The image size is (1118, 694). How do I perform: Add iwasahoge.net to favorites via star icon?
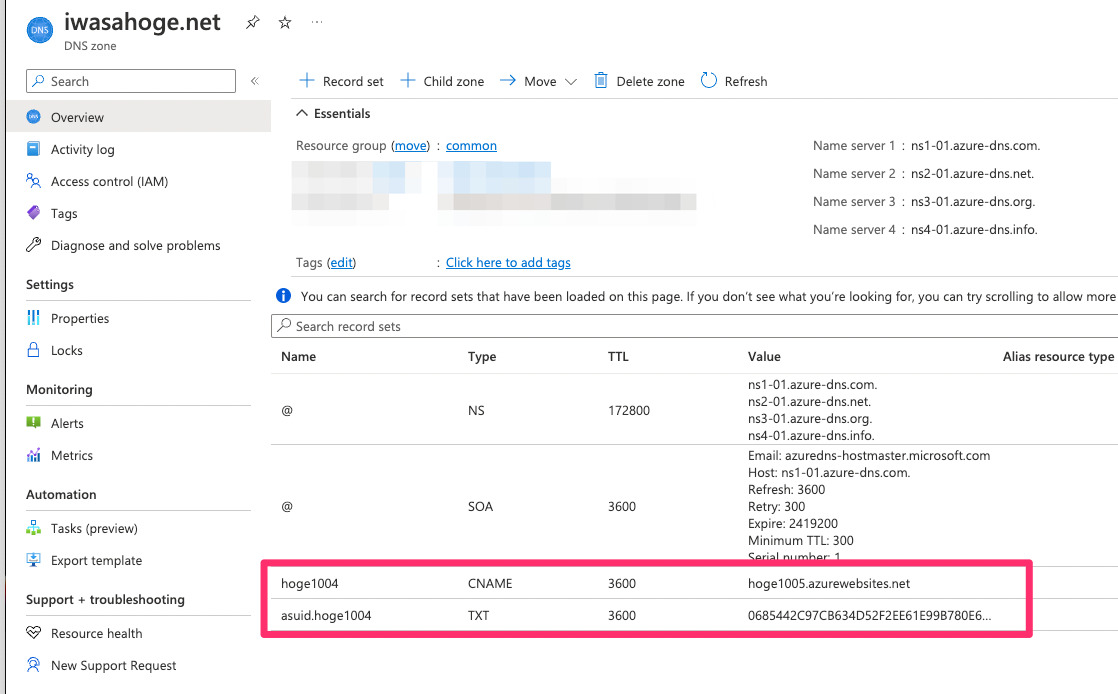(284, 22)
